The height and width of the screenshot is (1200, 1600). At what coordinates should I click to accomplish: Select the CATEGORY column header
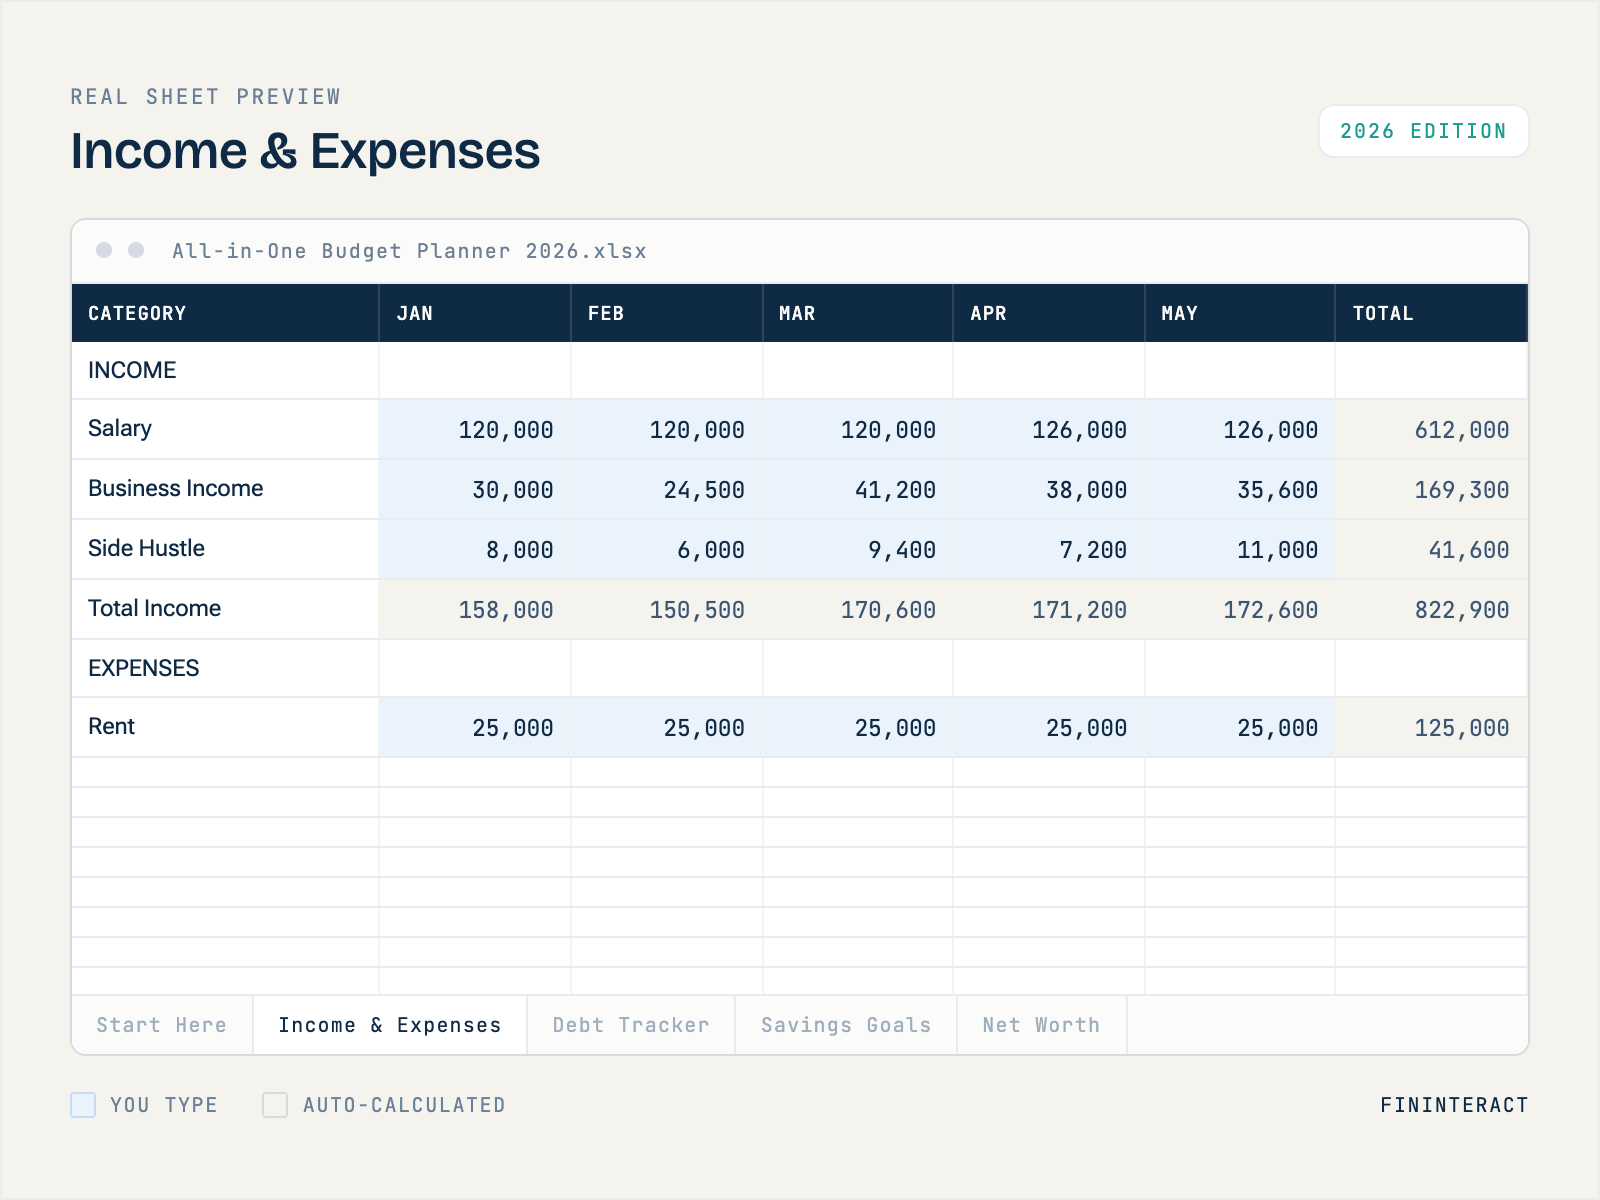(x=225, y=313)
